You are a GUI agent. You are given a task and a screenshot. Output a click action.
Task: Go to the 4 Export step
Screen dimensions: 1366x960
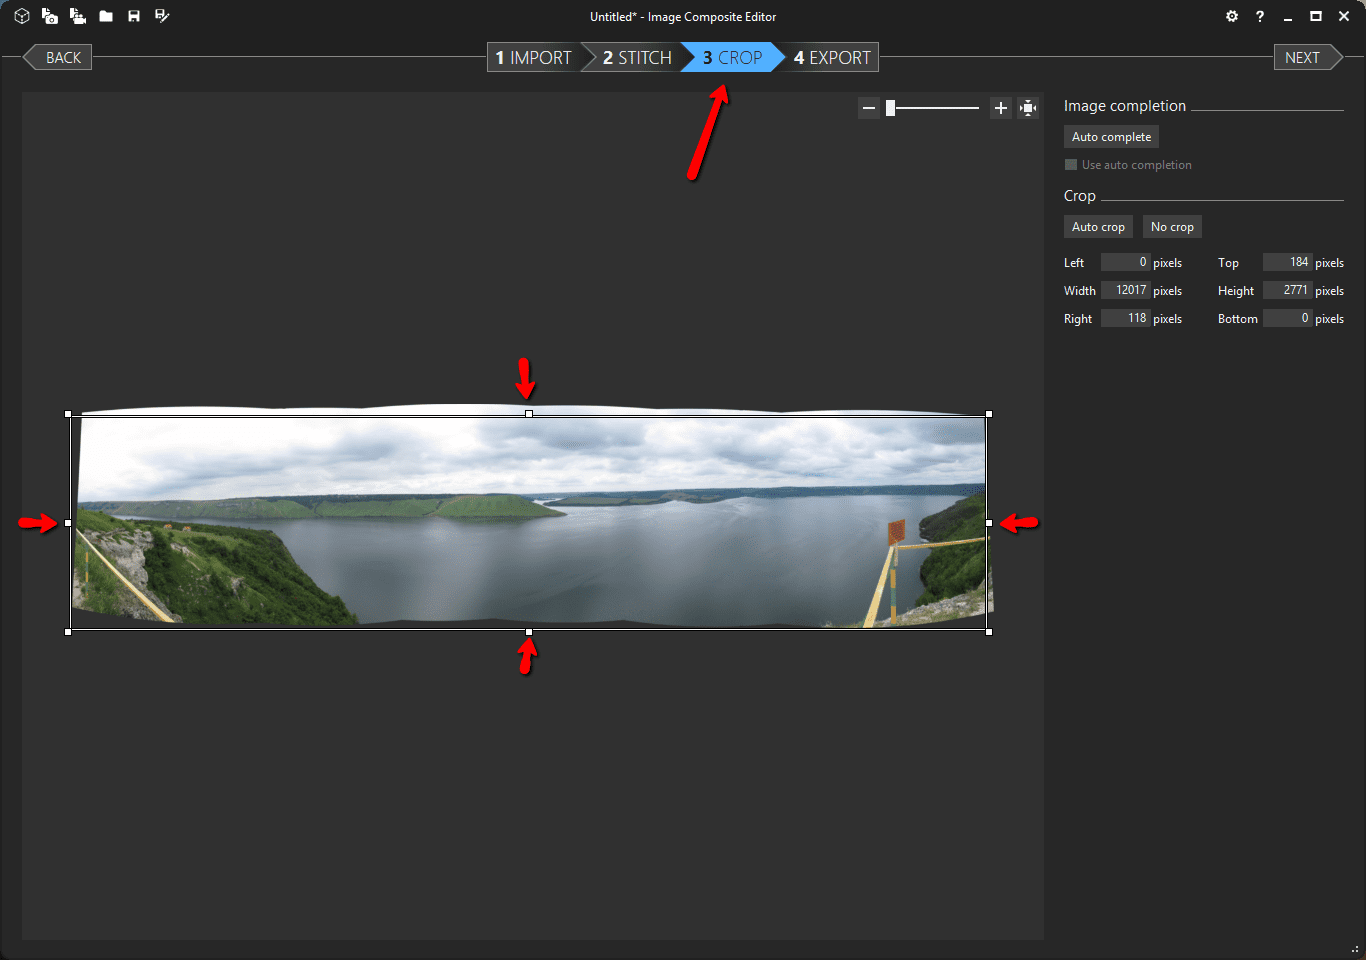[832, 58]
